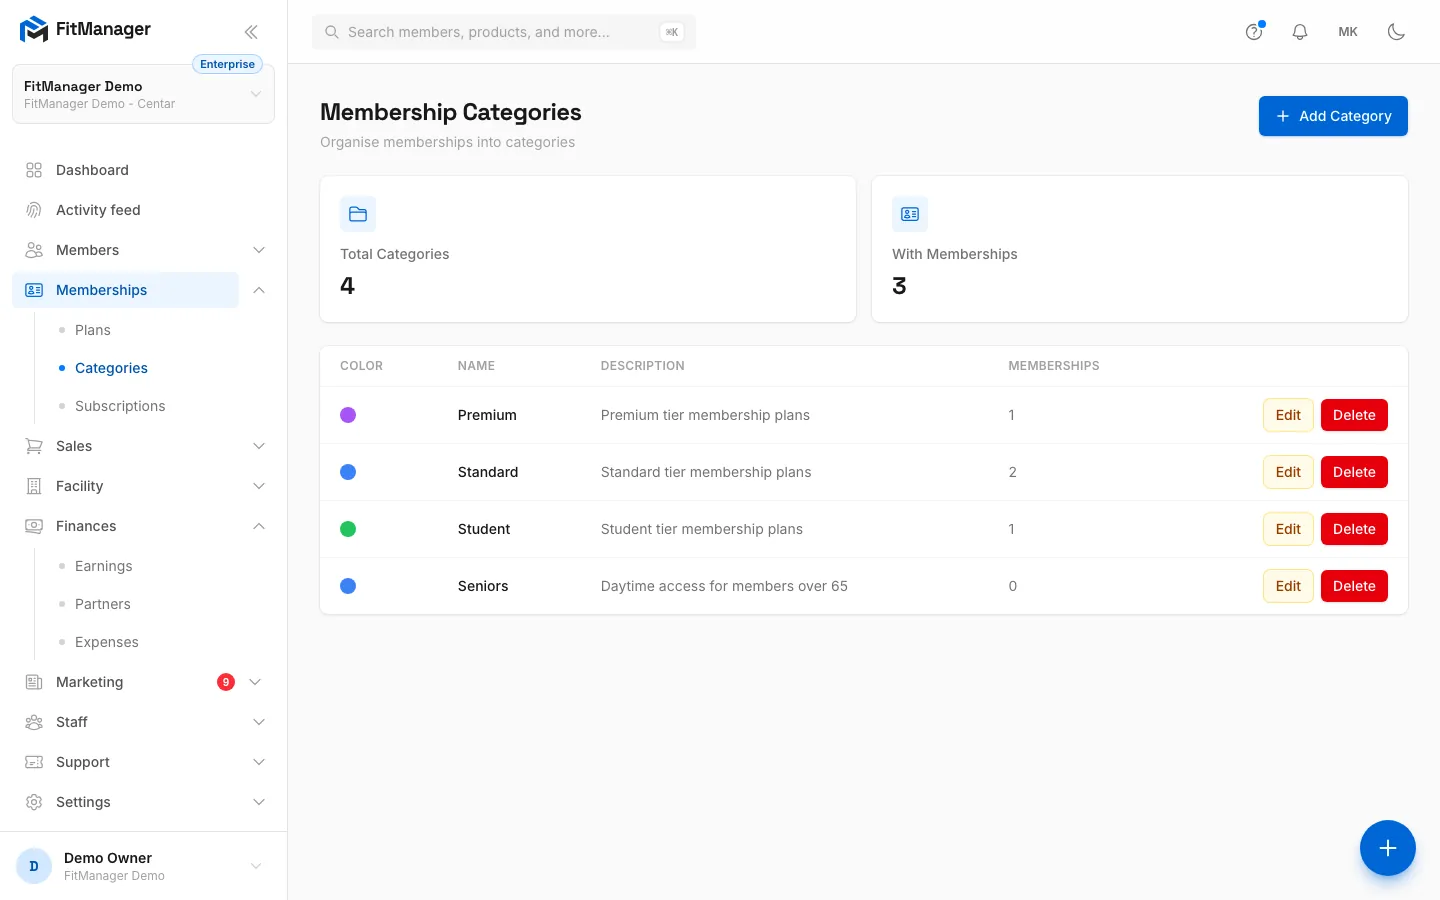Click the Activity feed fingerprint icon
This screenshot has width=1440, height=900.
34,210
